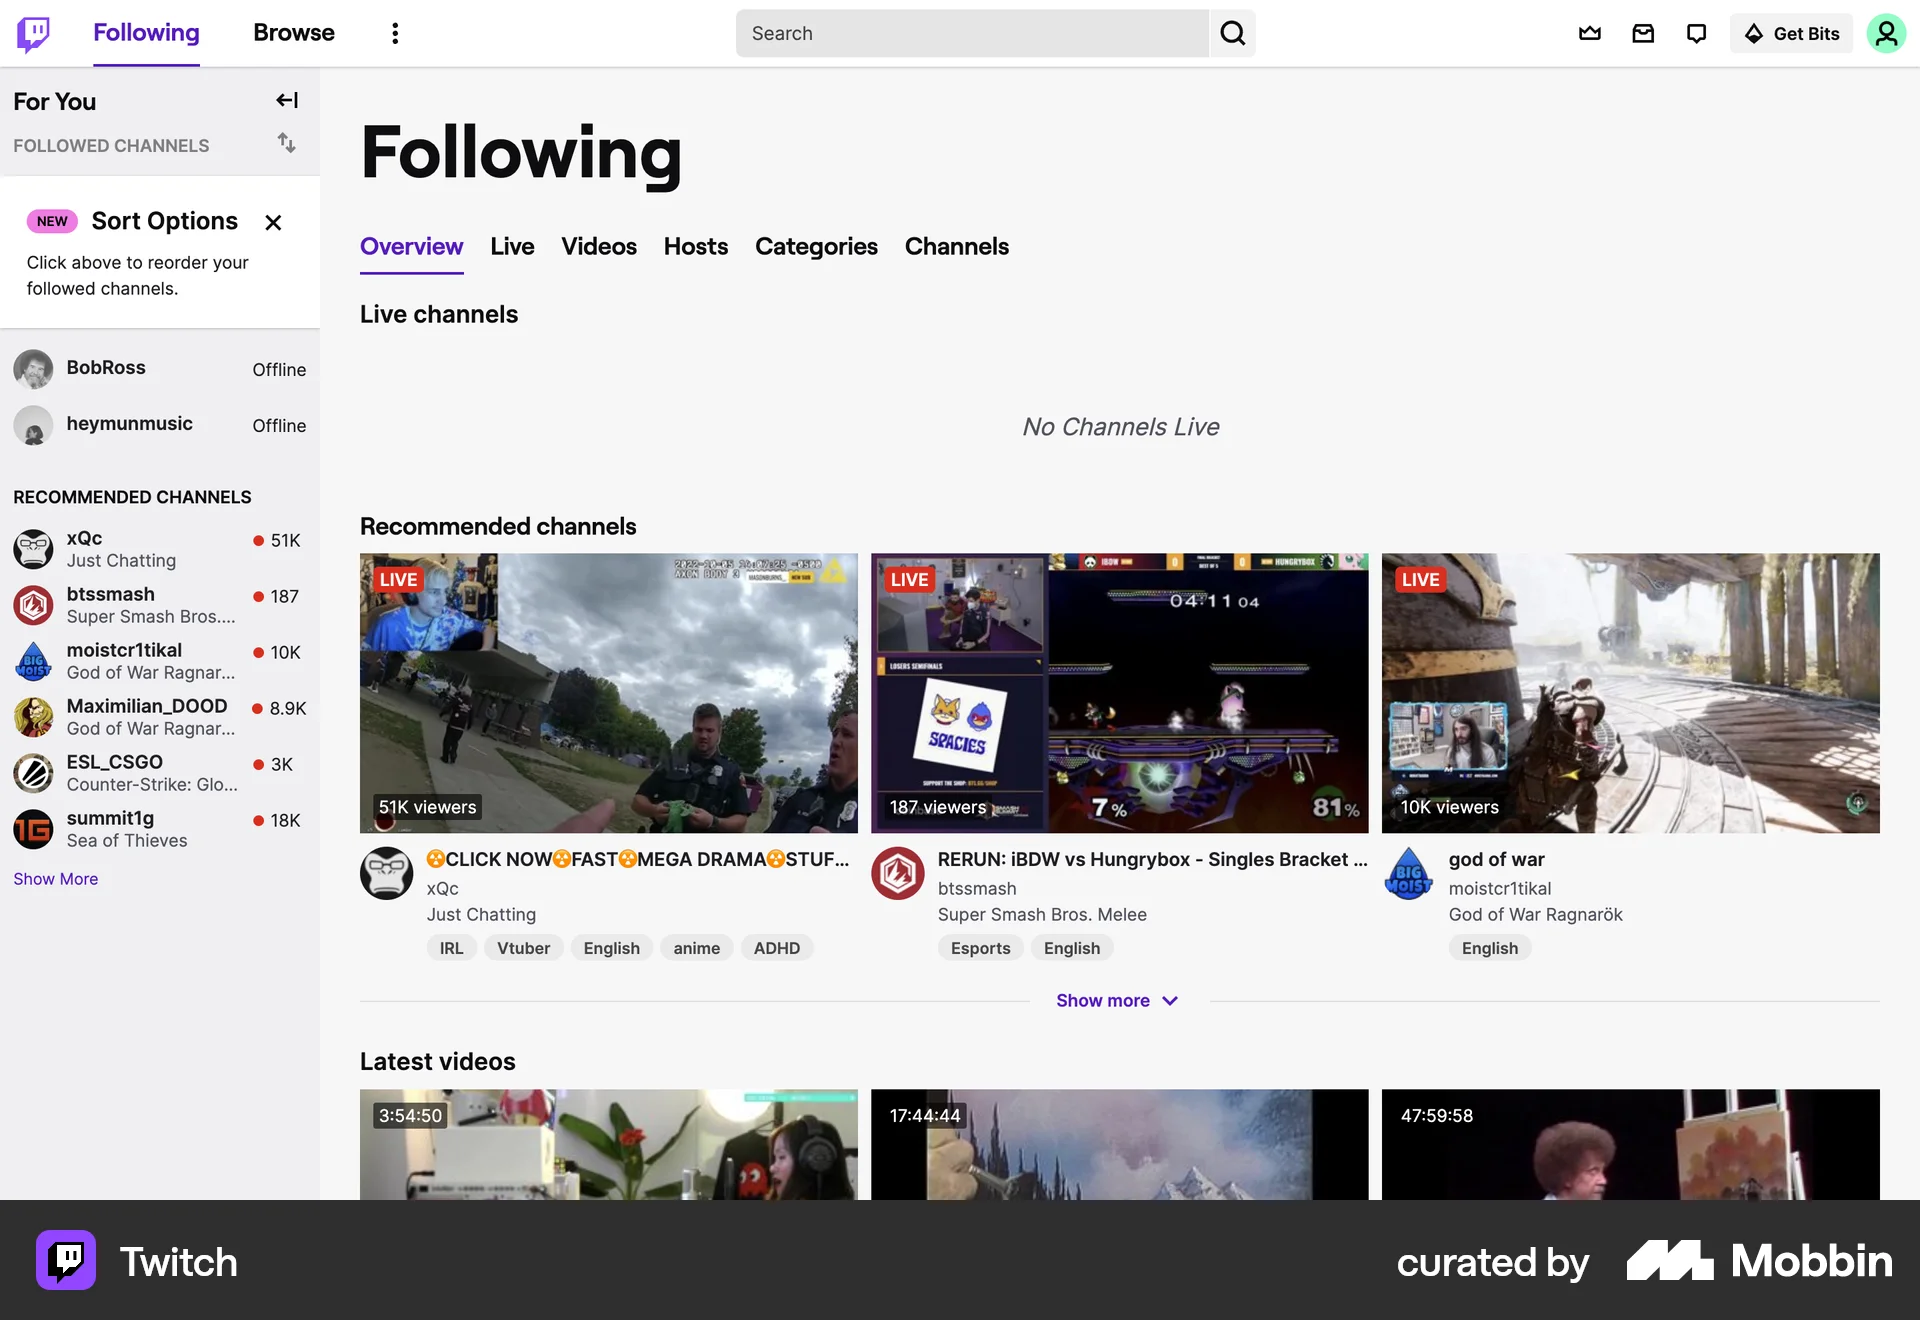Select the live indicator next to xQc
The height and width of the screenshot is (1320, 1920).
click(x=258, y=540)
